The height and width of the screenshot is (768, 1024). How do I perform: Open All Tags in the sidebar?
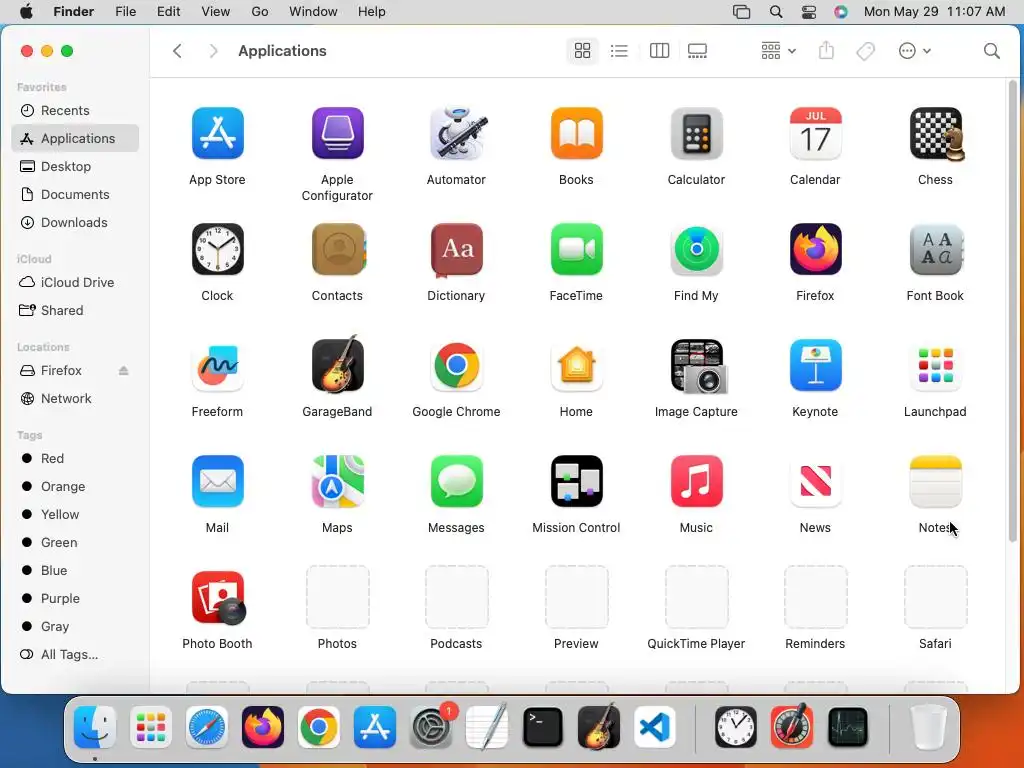click(x=75, y=654)
